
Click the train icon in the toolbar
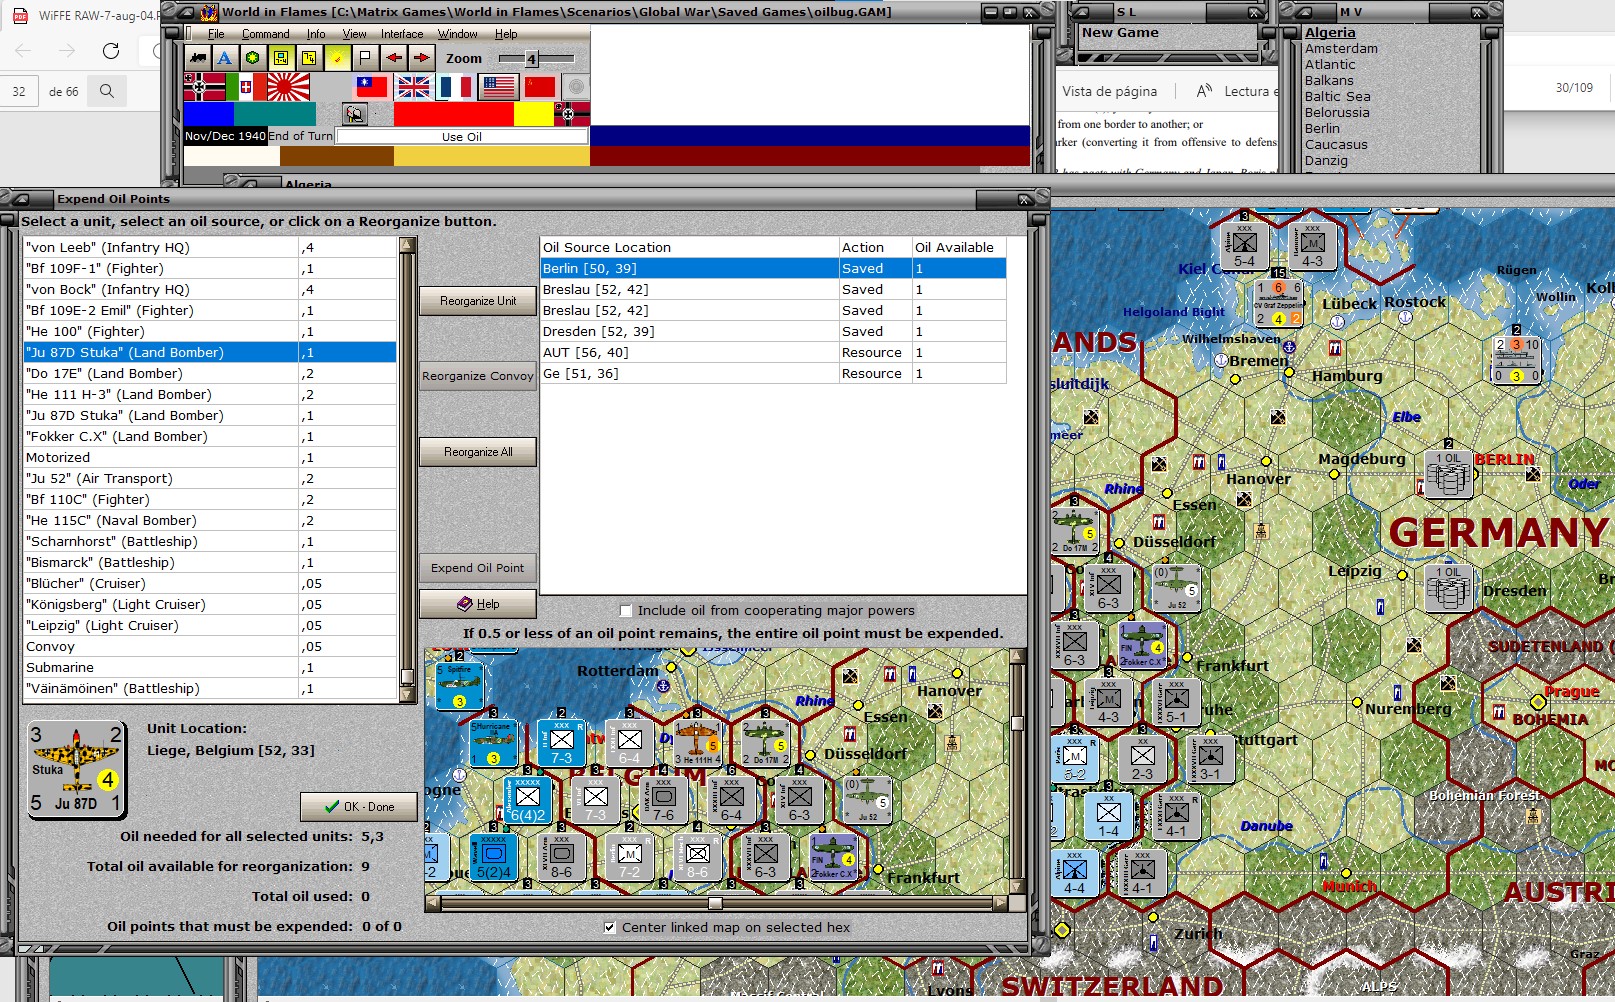click(198, 58)
